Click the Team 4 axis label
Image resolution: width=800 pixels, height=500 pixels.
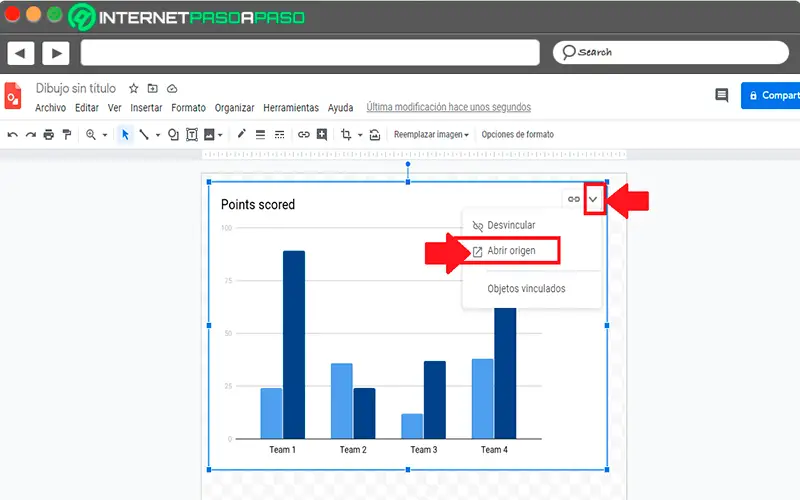pos(494,450)
